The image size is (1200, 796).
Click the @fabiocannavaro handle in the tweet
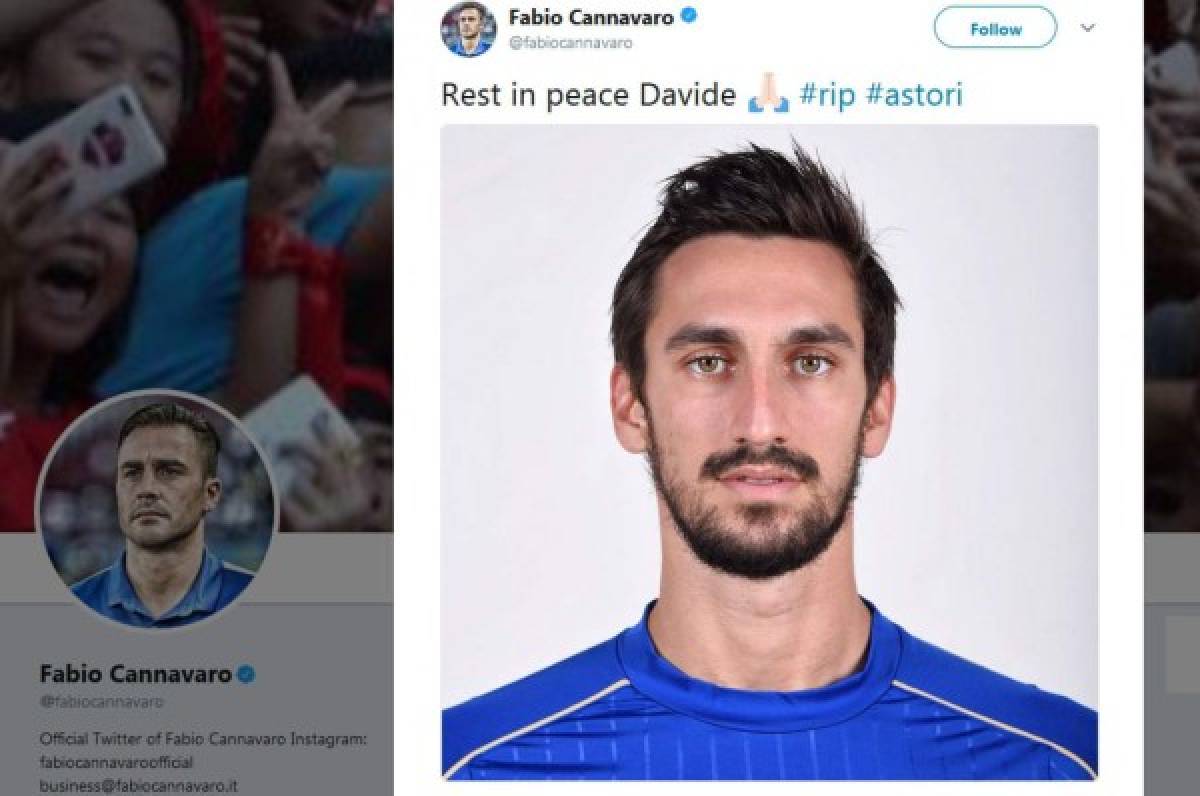(x=570, y=43)
